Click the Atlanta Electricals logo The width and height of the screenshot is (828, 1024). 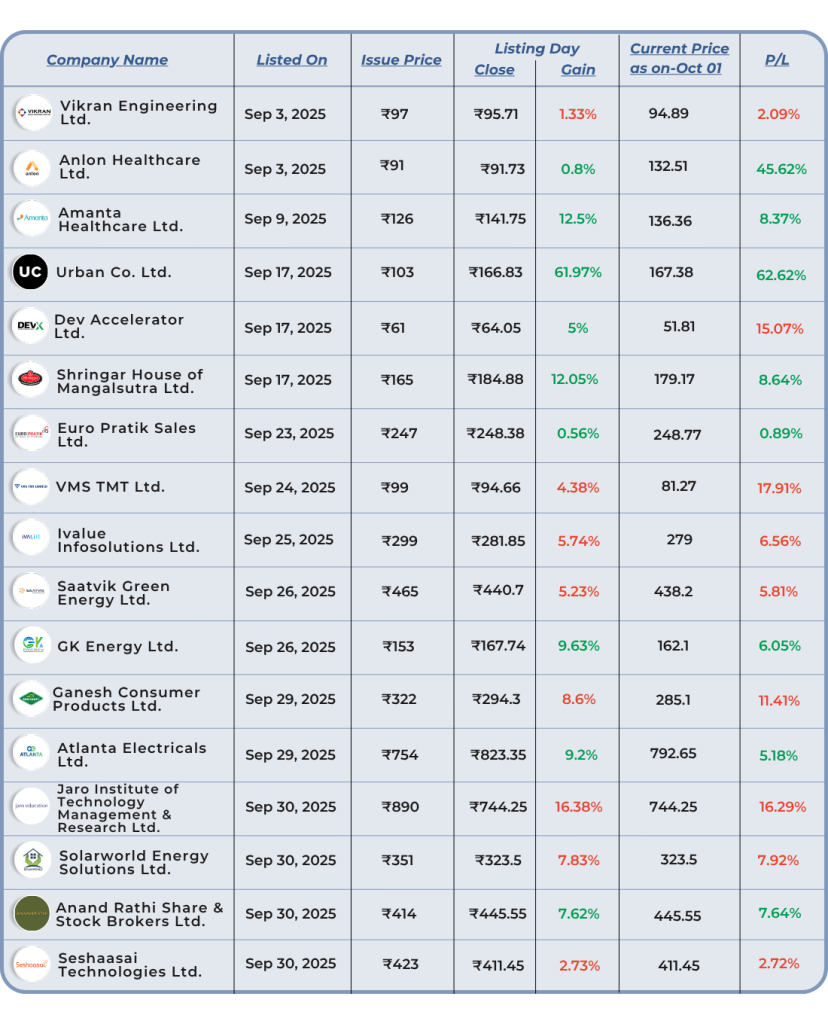32,753
